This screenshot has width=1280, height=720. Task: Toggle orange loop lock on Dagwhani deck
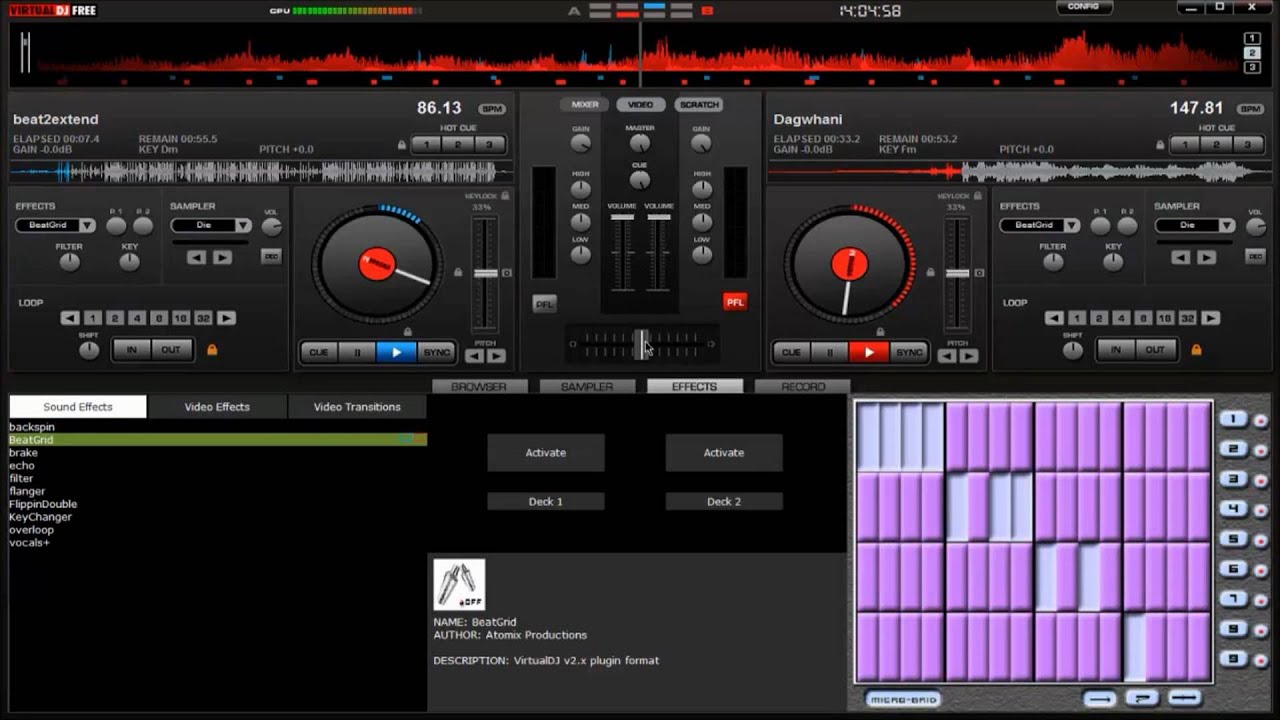point(1196,350)
